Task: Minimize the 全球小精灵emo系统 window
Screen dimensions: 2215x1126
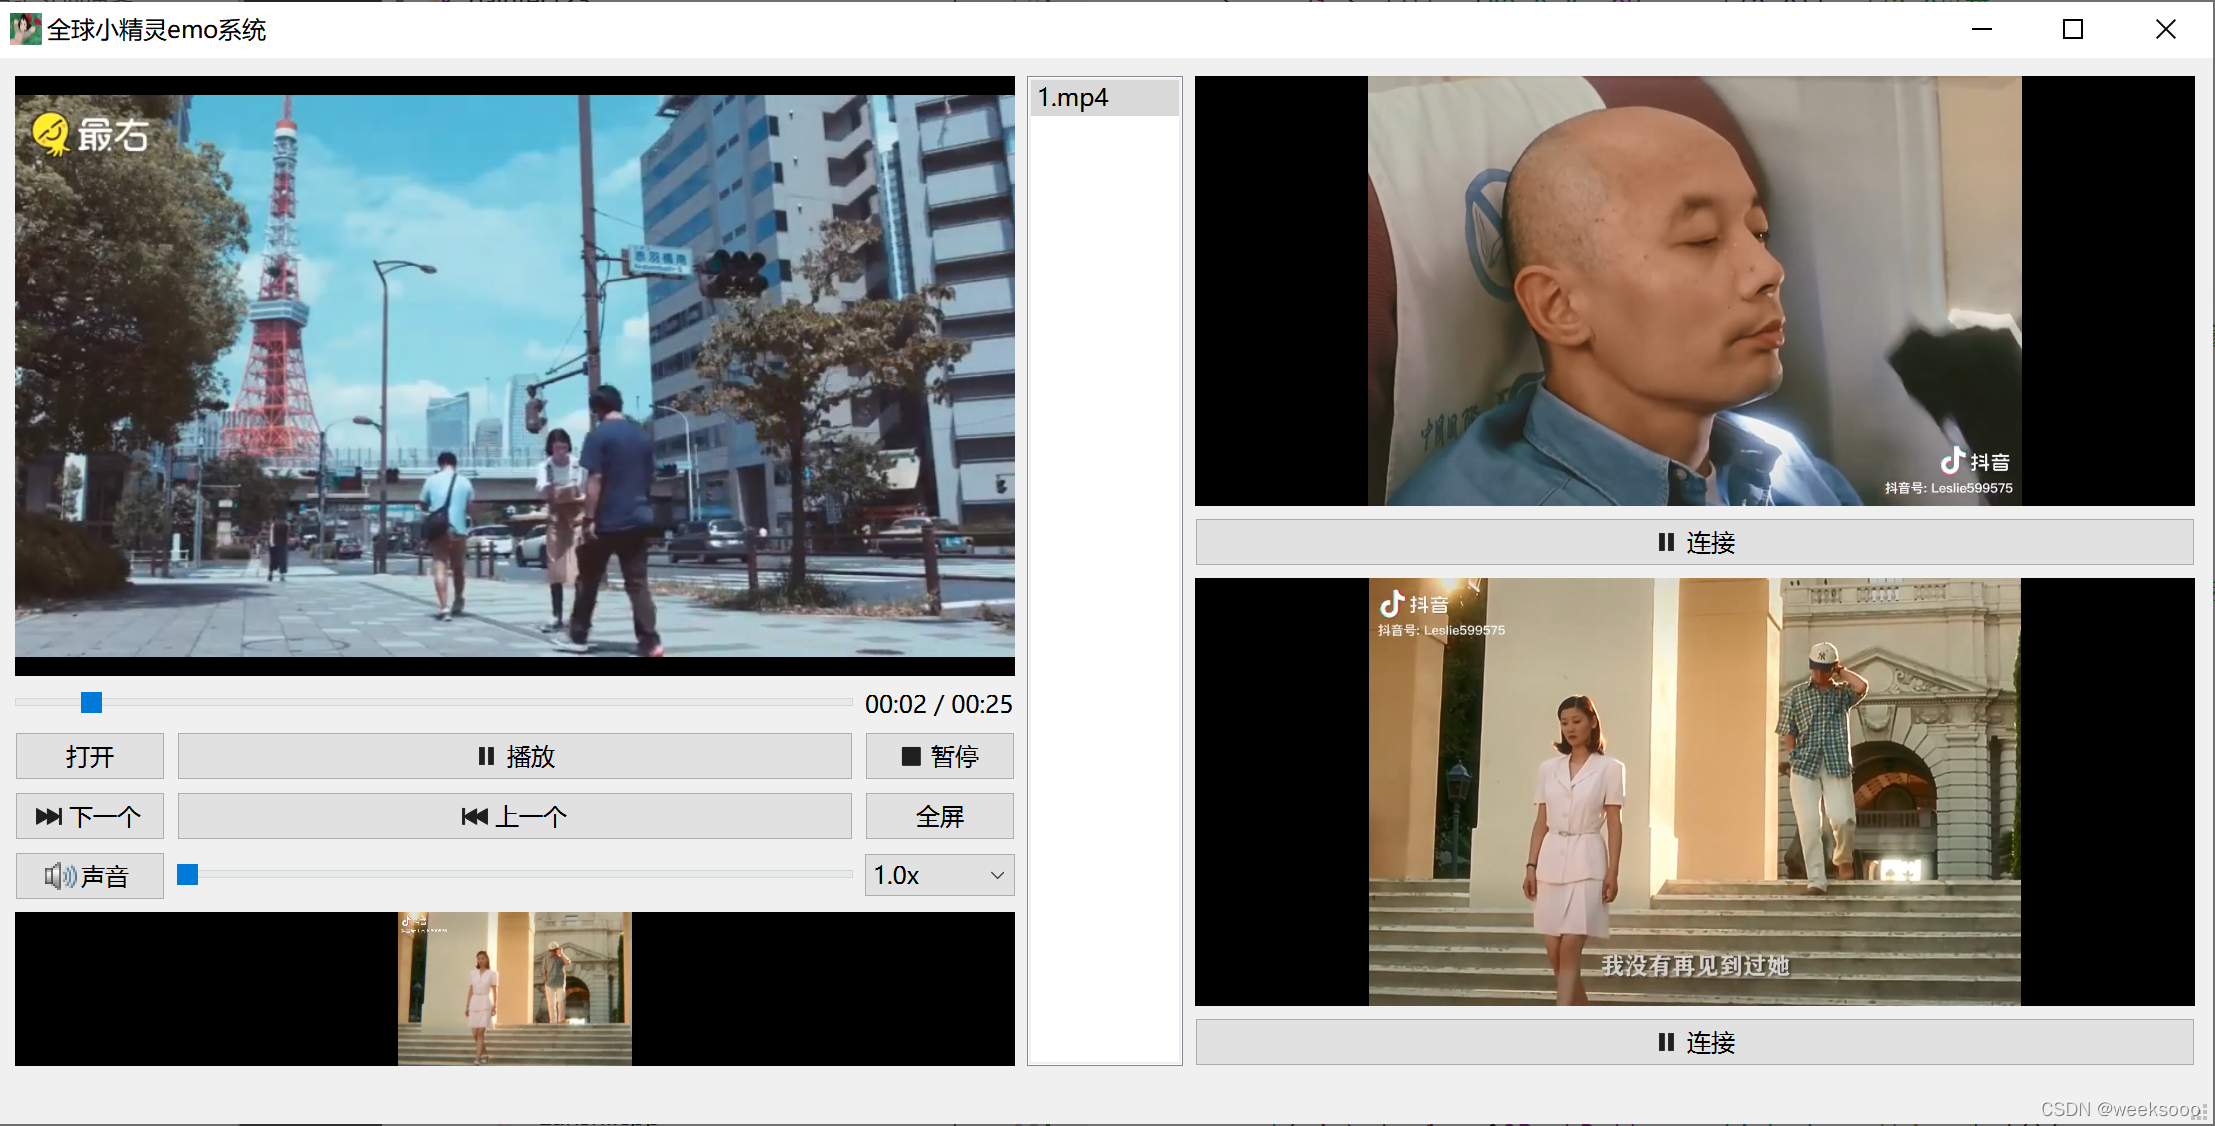Action: [x=1982, y=29]
